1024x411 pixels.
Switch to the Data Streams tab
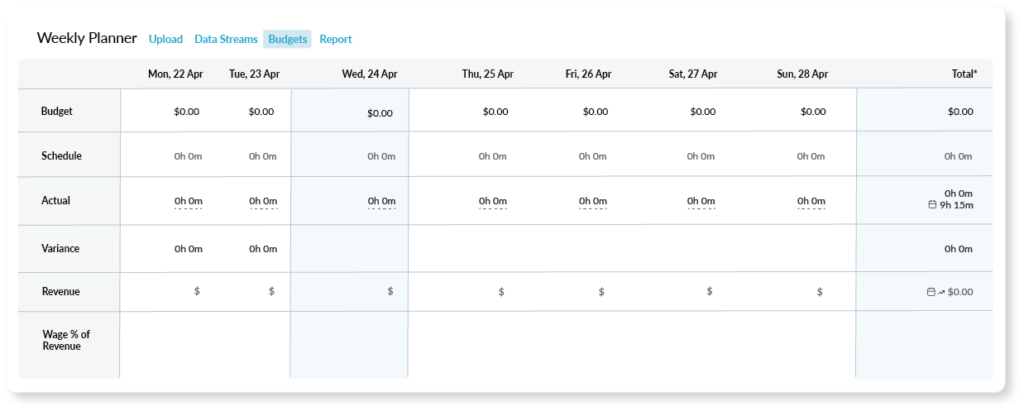tap(226, 39)
